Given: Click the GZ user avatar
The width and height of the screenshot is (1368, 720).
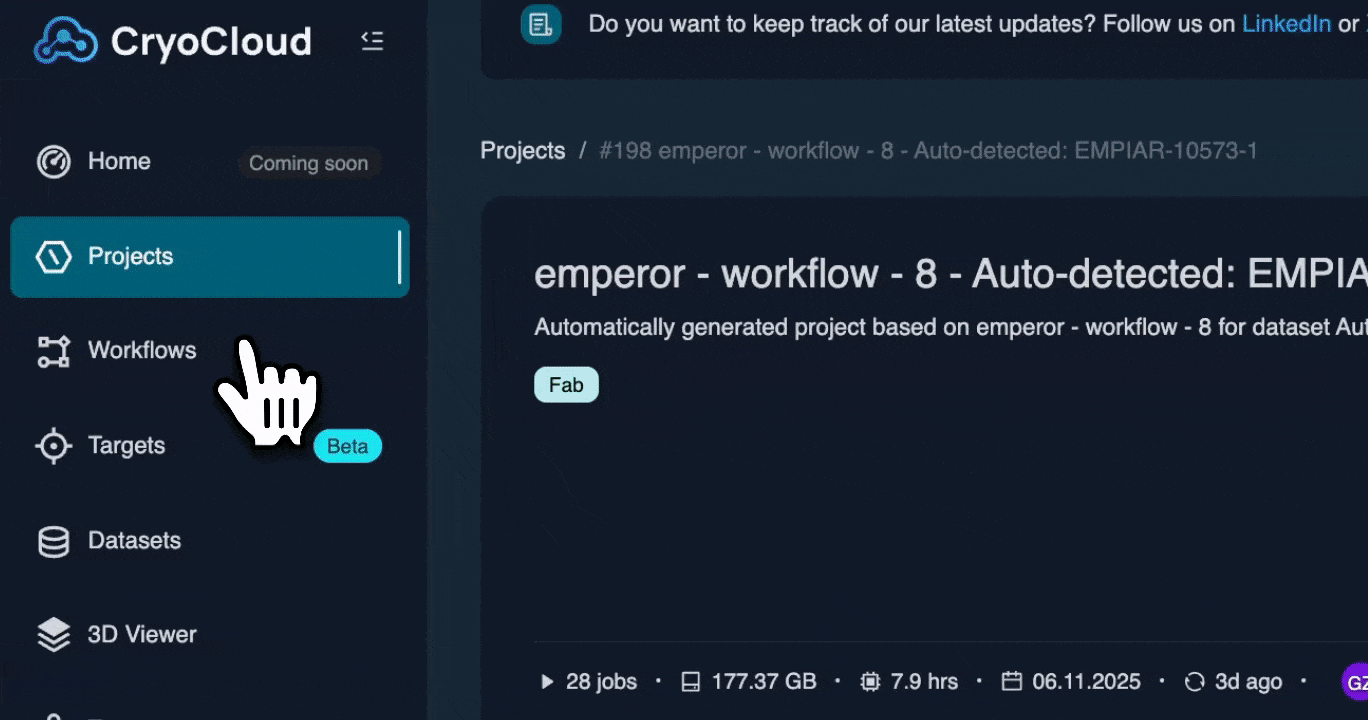Looking at the screenshot, I should [1358, 681].
